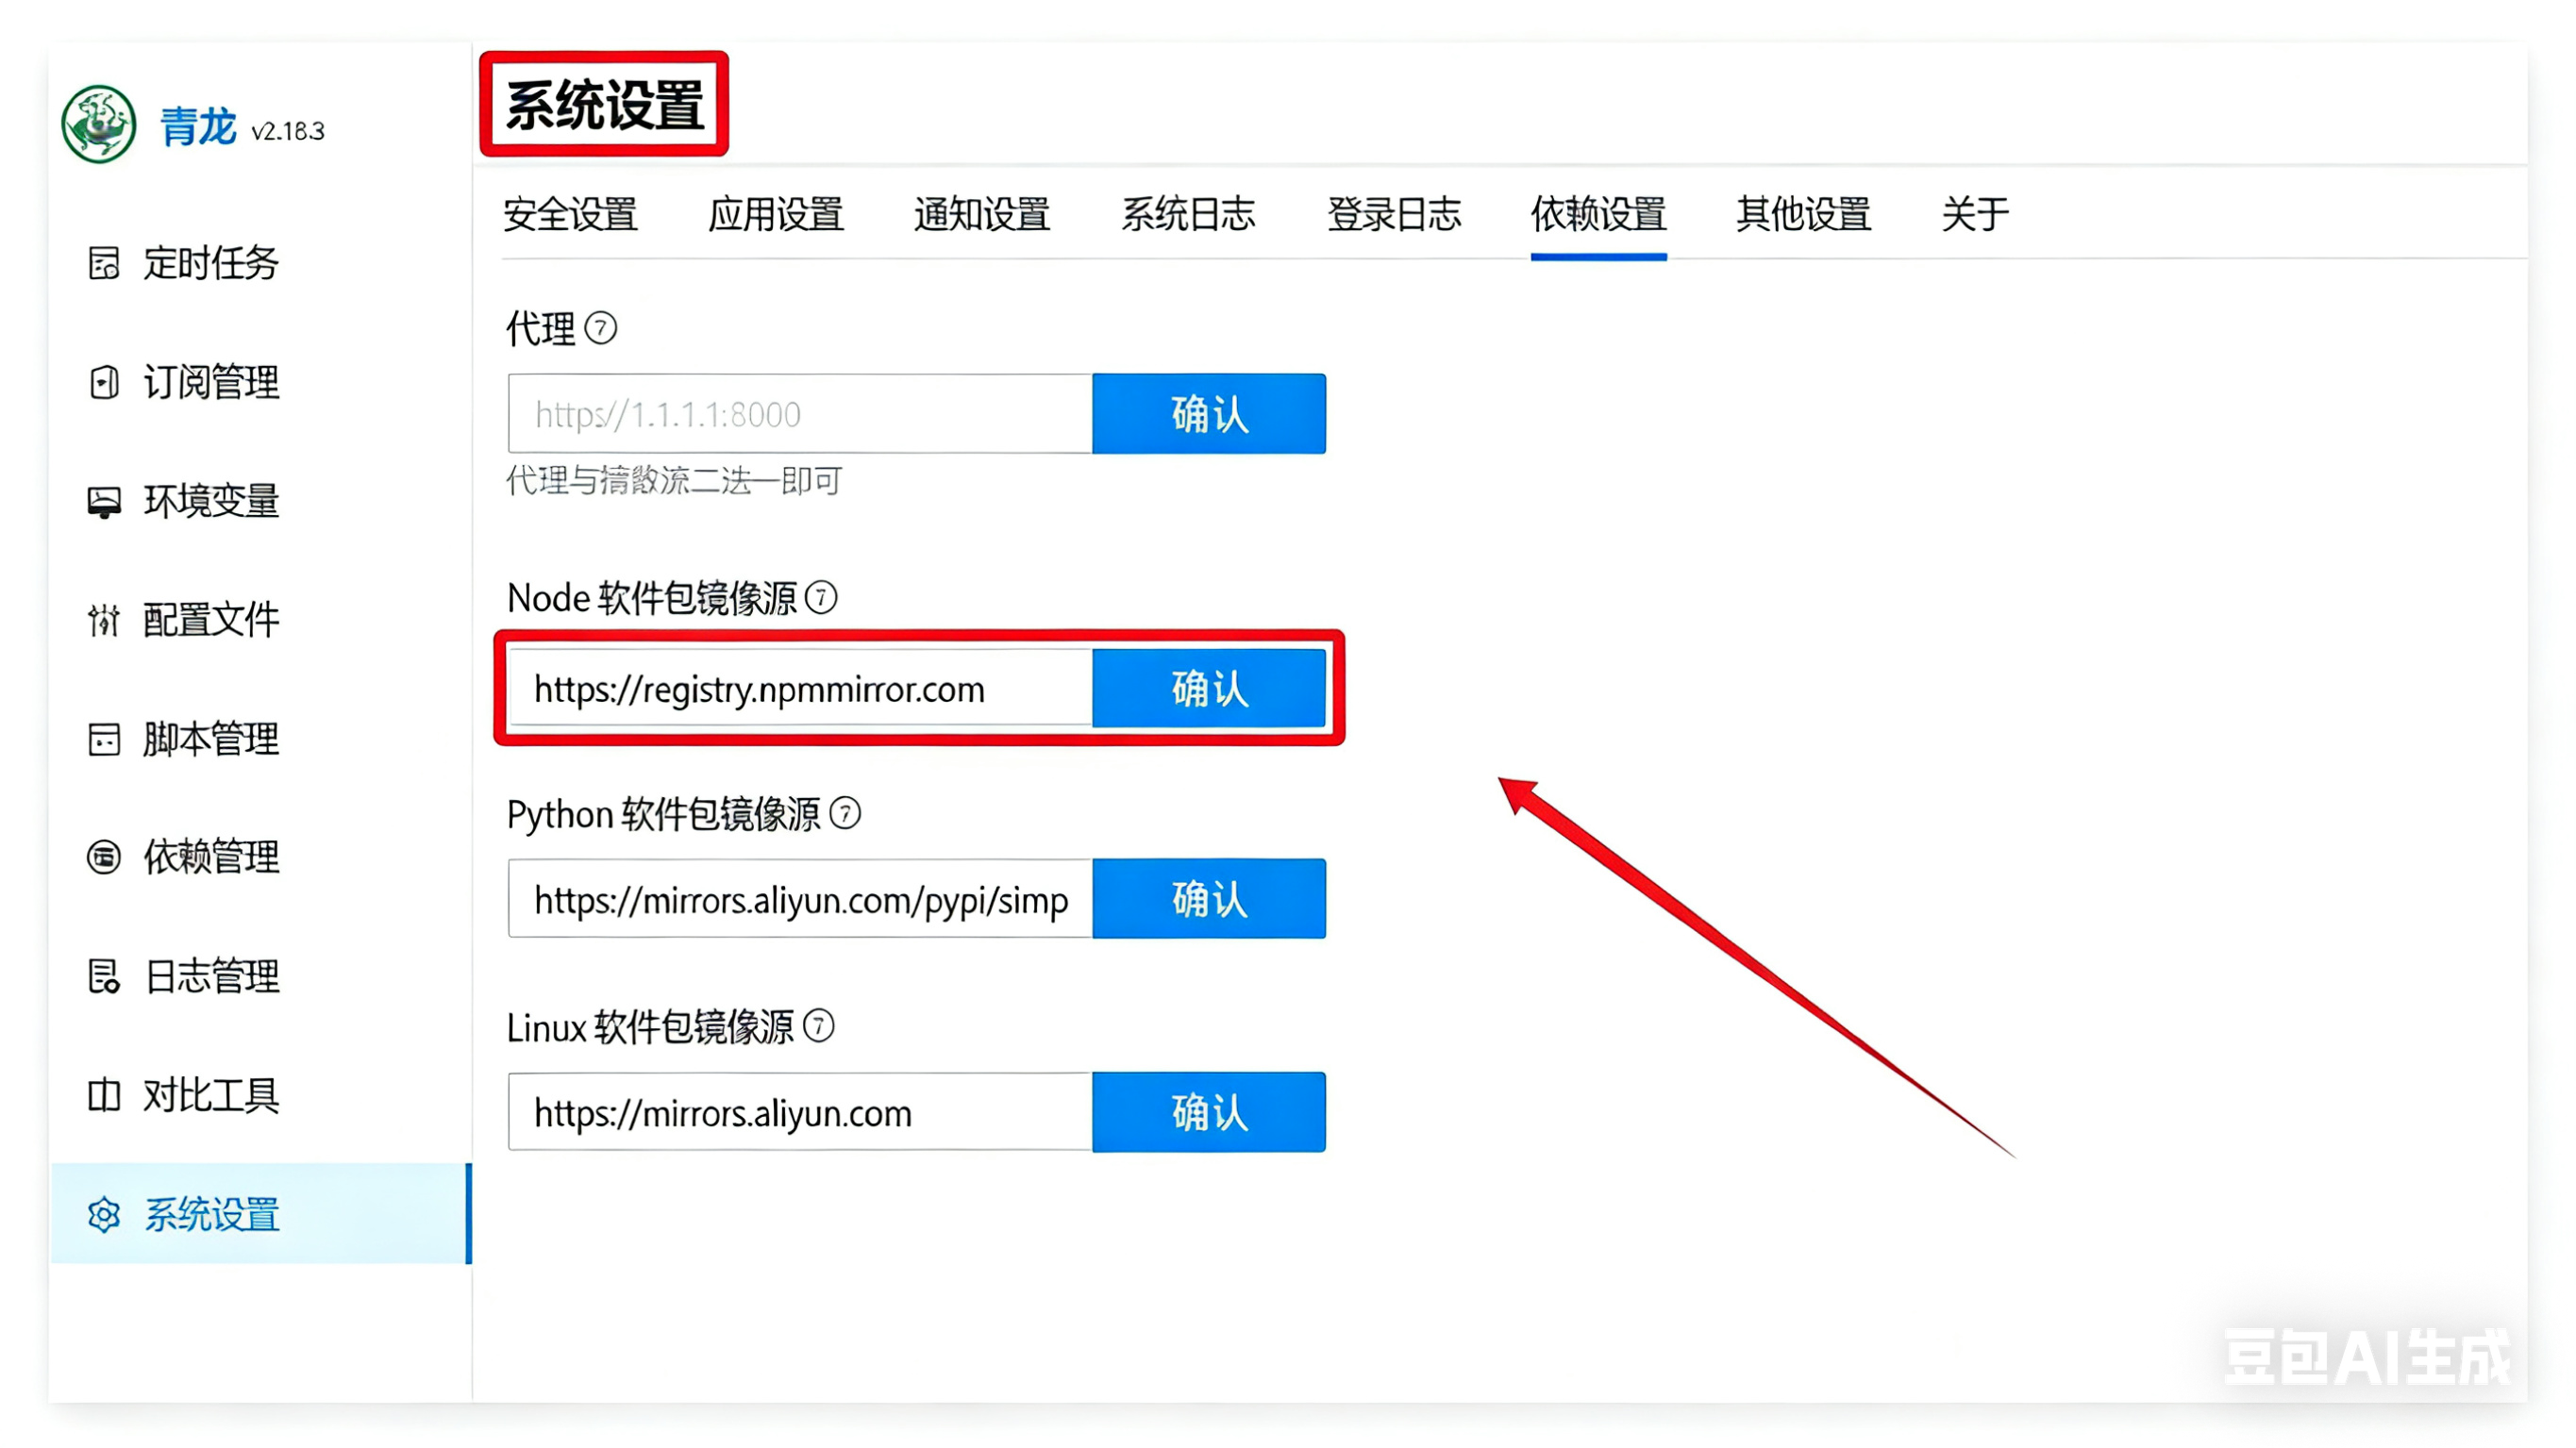Open the 日志管理 log icon
Viewport: 2576px width, 1448px height.
pos(104,976)
